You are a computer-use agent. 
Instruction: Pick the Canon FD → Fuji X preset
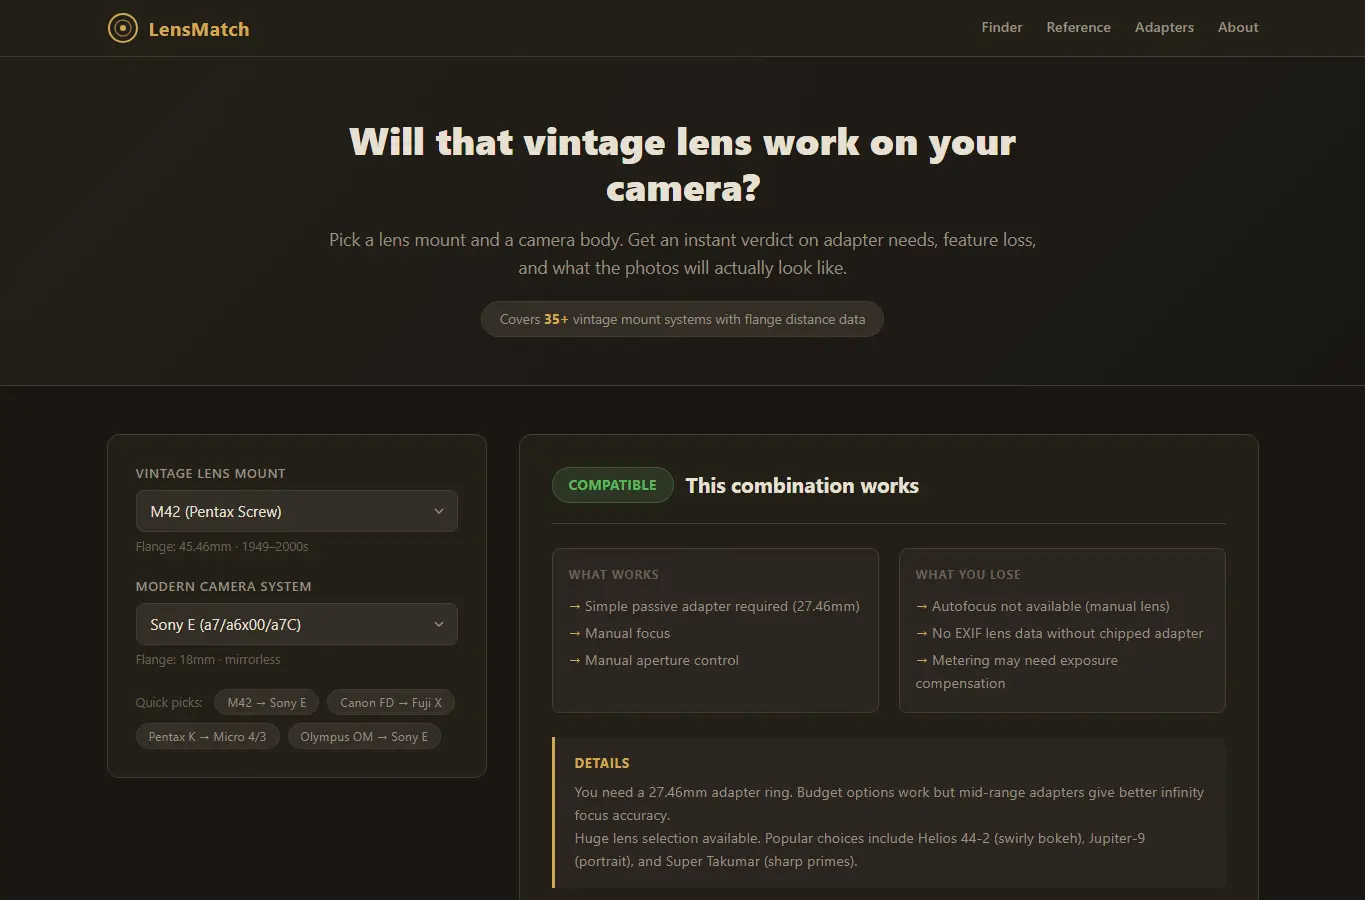coord(391,703)
